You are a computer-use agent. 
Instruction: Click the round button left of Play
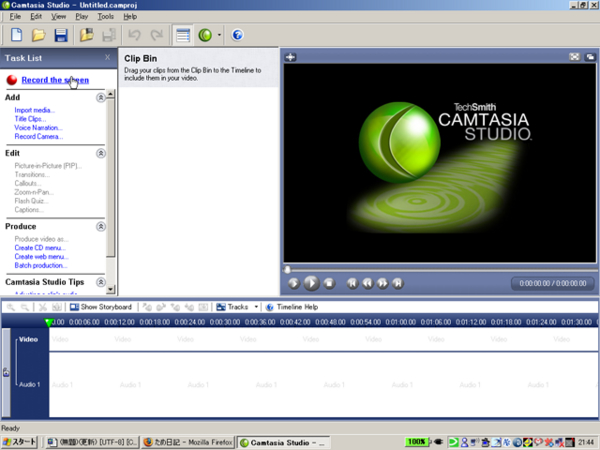(x=294, y=284)
